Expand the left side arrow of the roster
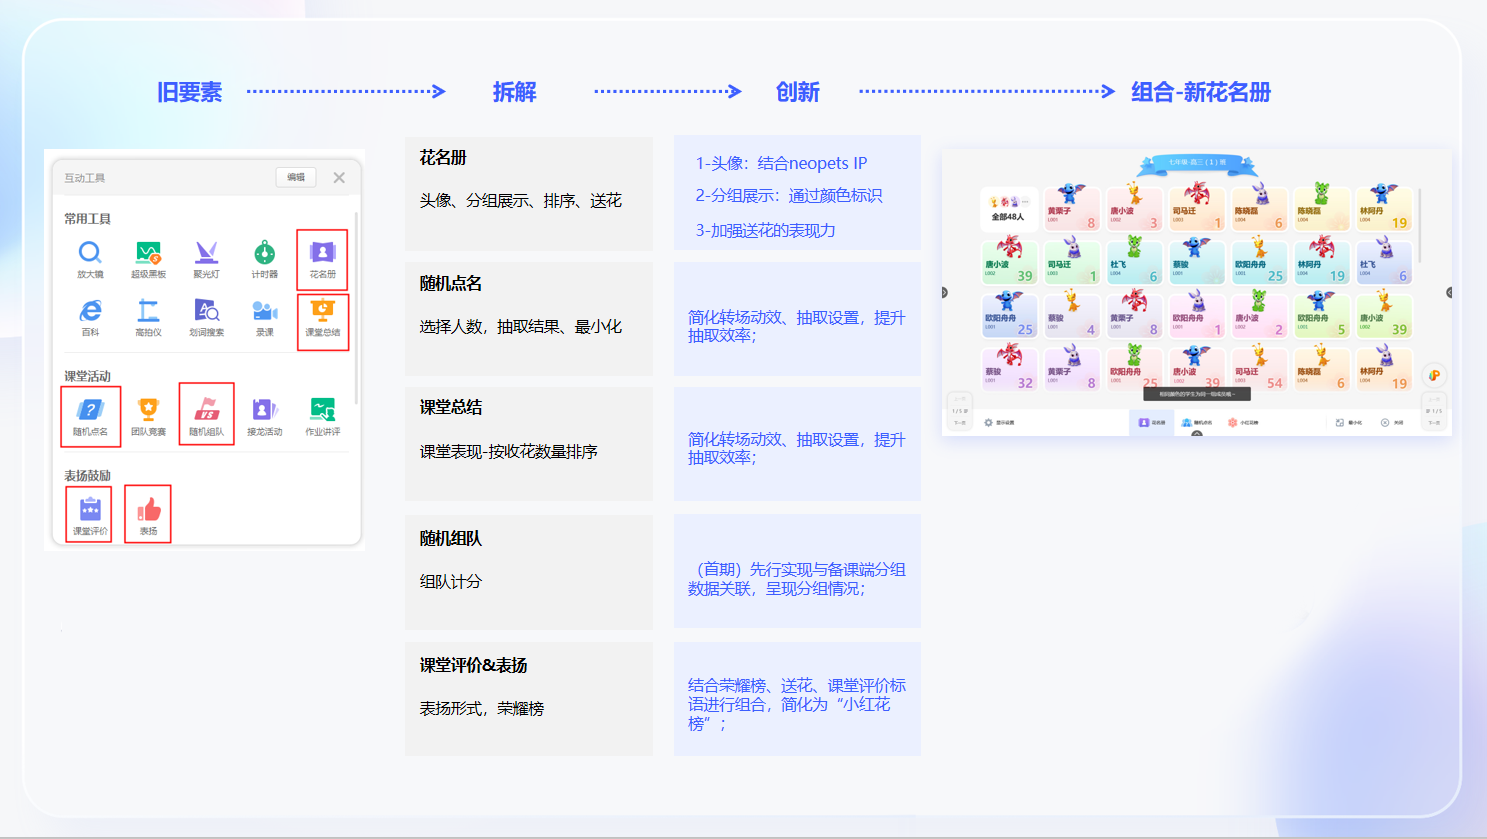The width and height of the screenshot is (1487, 839). click(x=945, y=293)
